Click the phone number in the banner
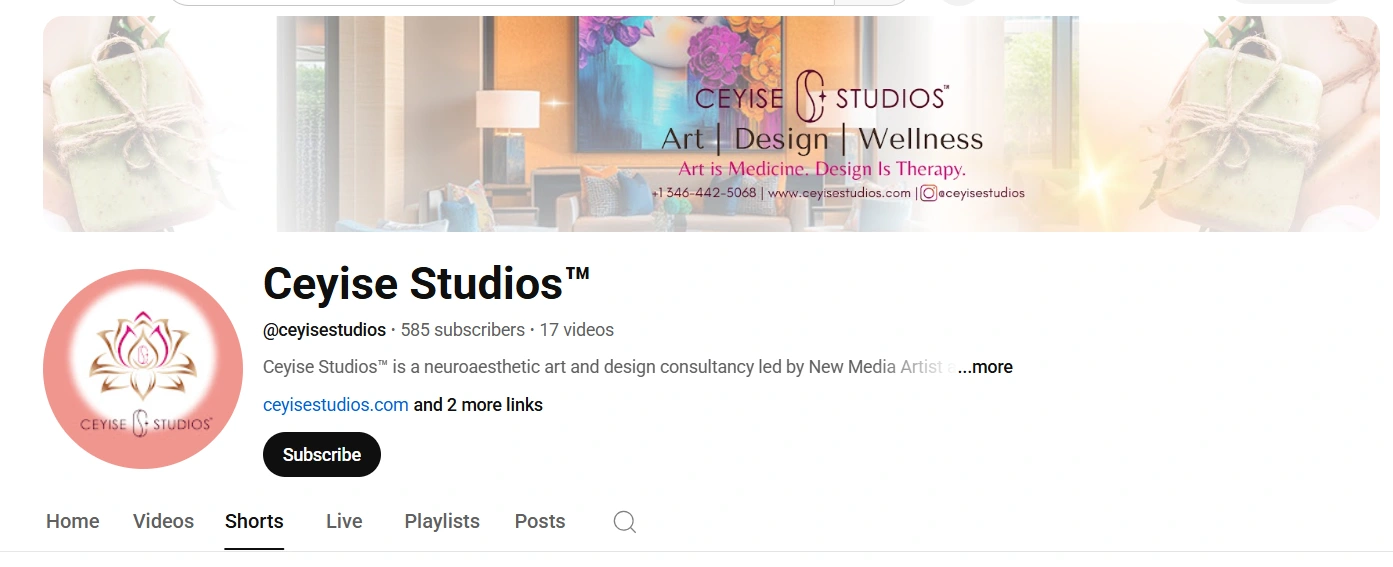 pyautogui.click(x=704, y=193)
